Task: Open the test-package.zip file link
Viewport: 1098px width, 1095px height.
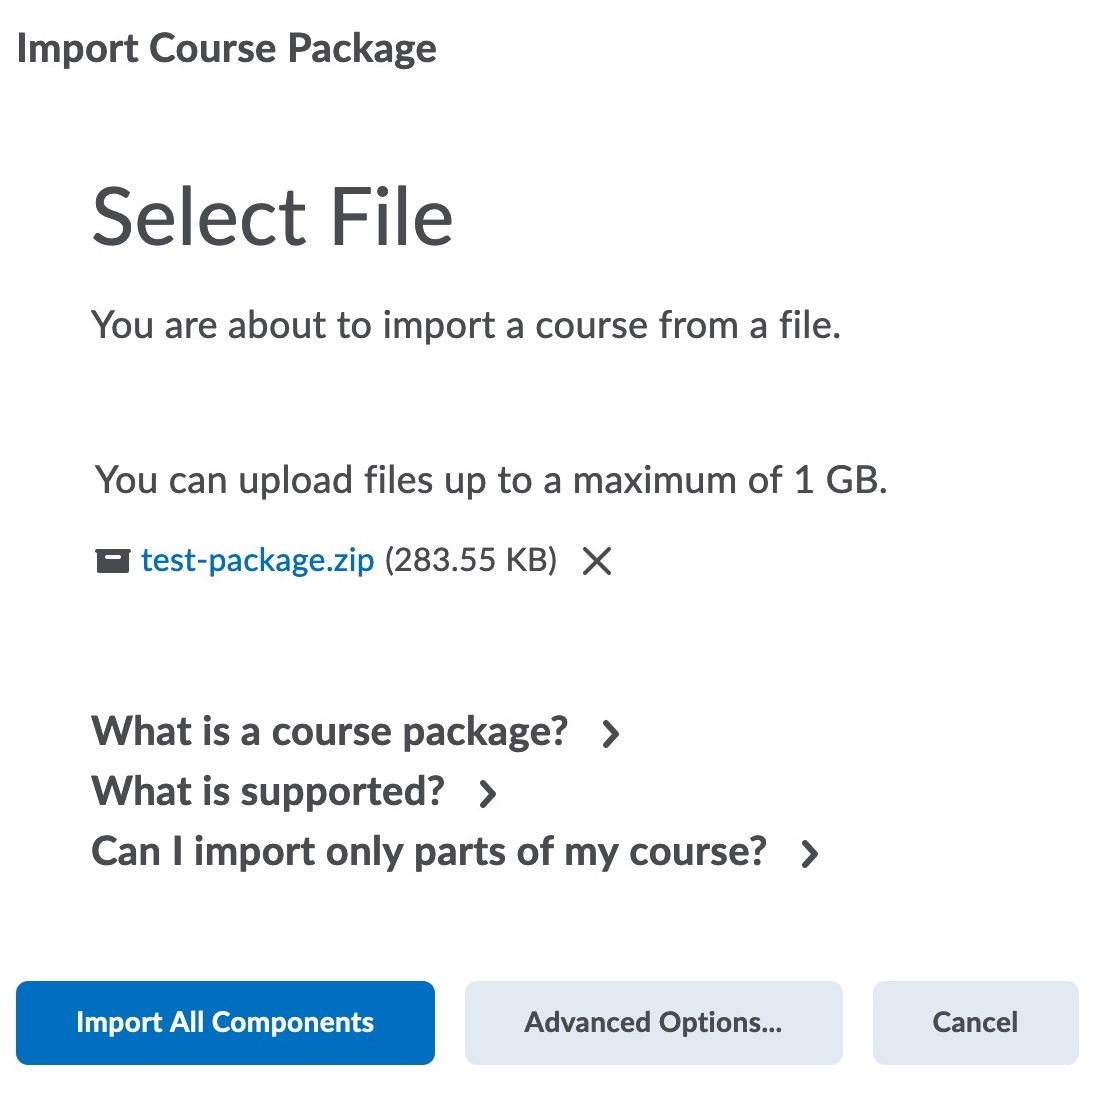Action: pyautogui.click(x=257, y=560)
